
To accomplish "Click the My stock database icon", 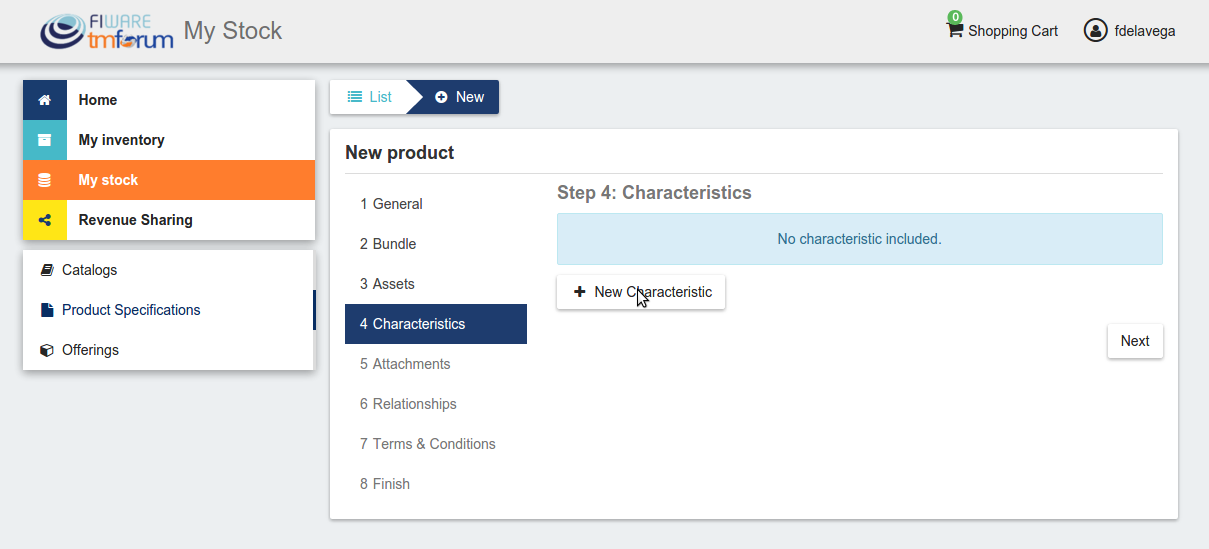I will (44, 180).
